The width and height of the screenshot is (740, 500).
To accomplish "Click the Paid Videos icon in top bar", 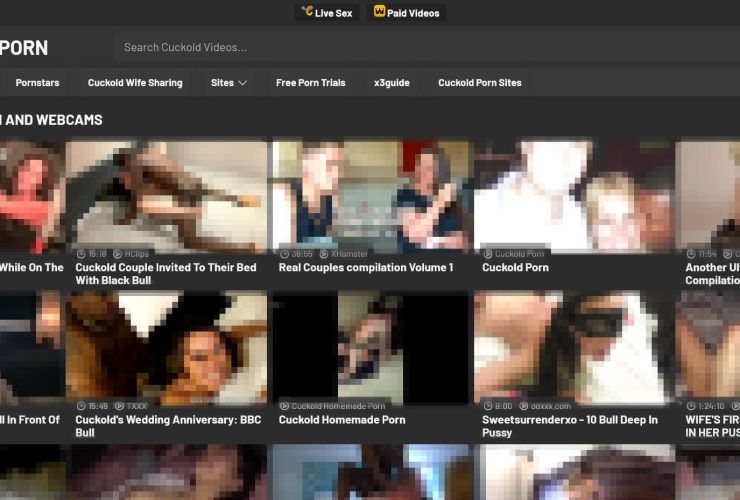I will [x=380, y=12].
